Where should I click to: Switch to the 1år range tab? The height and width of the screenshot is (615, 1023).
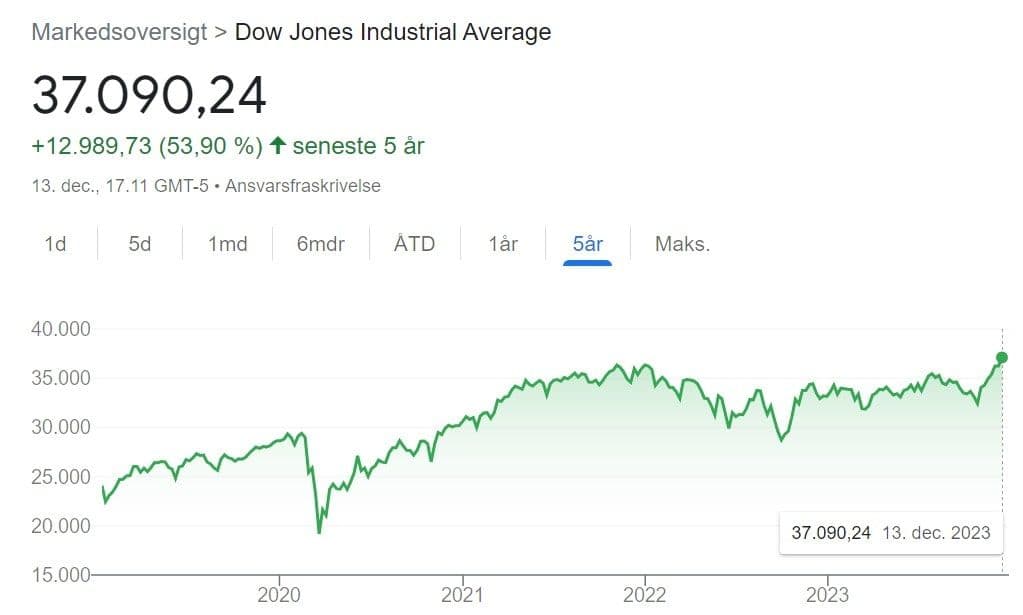(503, 243)
